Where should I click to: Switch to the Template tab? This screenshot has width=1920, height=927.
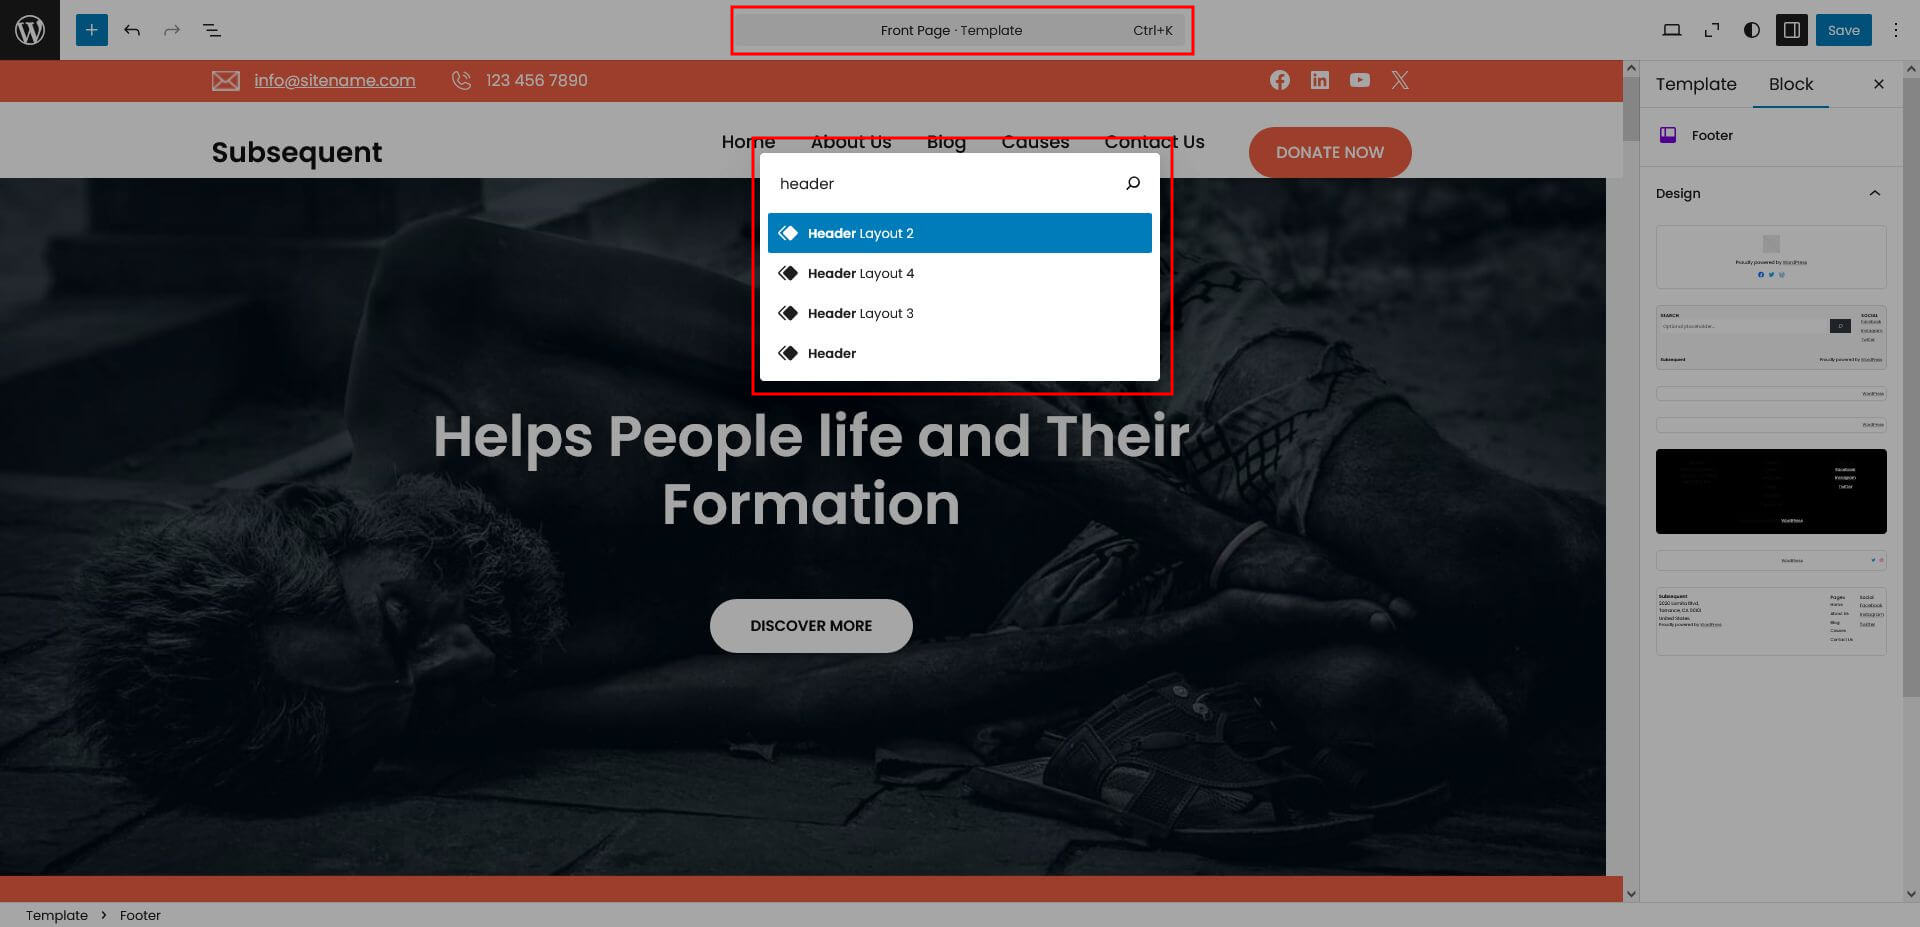point(1695,84)
